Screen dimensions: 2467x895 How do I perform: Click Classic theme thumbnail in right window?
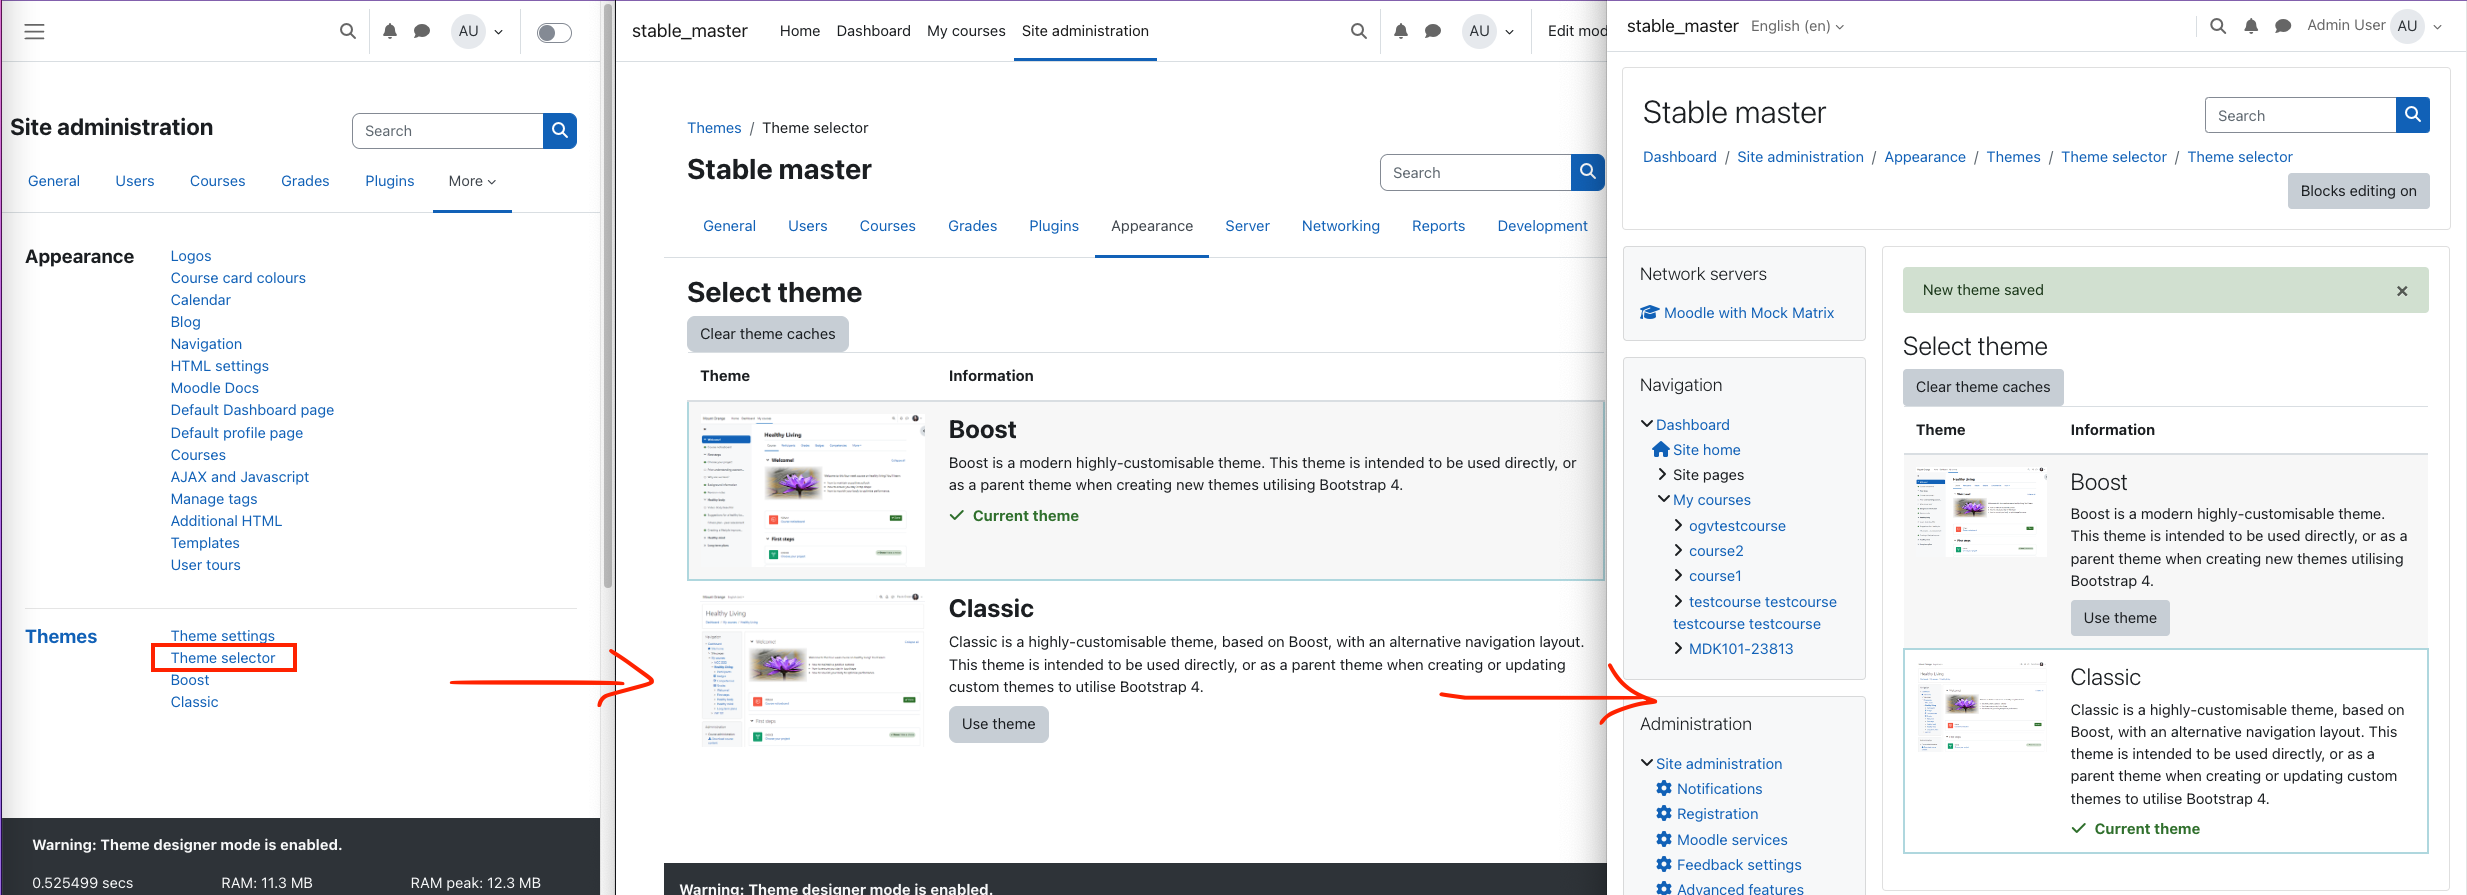coord(1982,704)
